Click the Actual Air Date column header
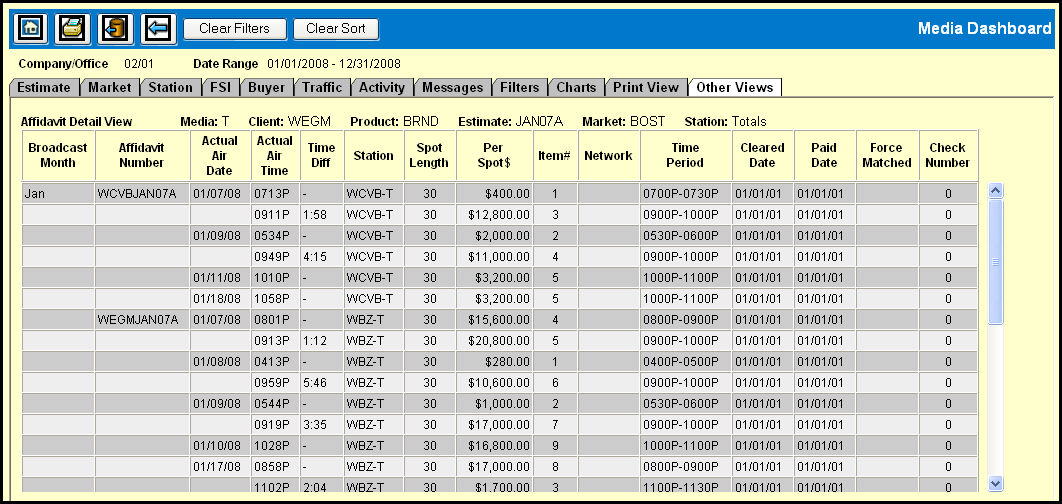1062x504 pixels. [x=220, y=155]
